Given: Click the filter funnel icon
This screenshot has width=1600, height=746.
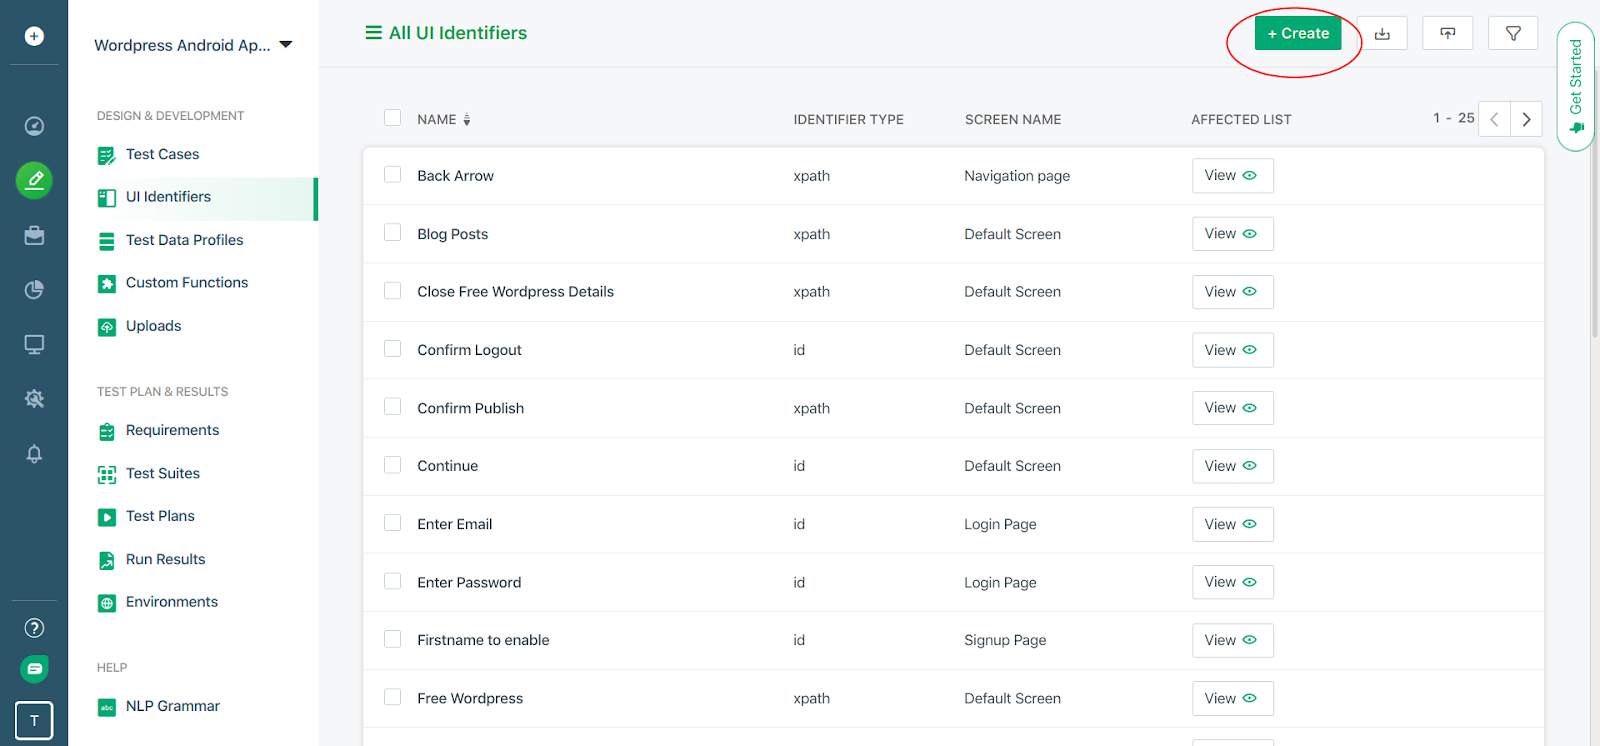Looking at the screenshot, I should point(1513,34).
